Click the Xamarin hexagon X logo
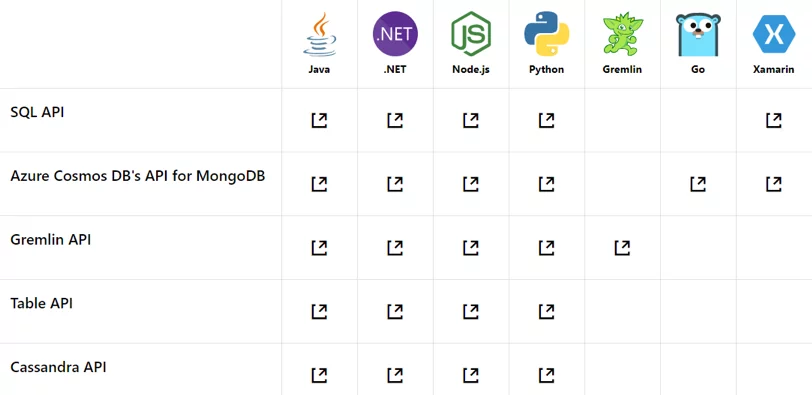This screenshot has width=812, height=395. click(x=774, y=34)
